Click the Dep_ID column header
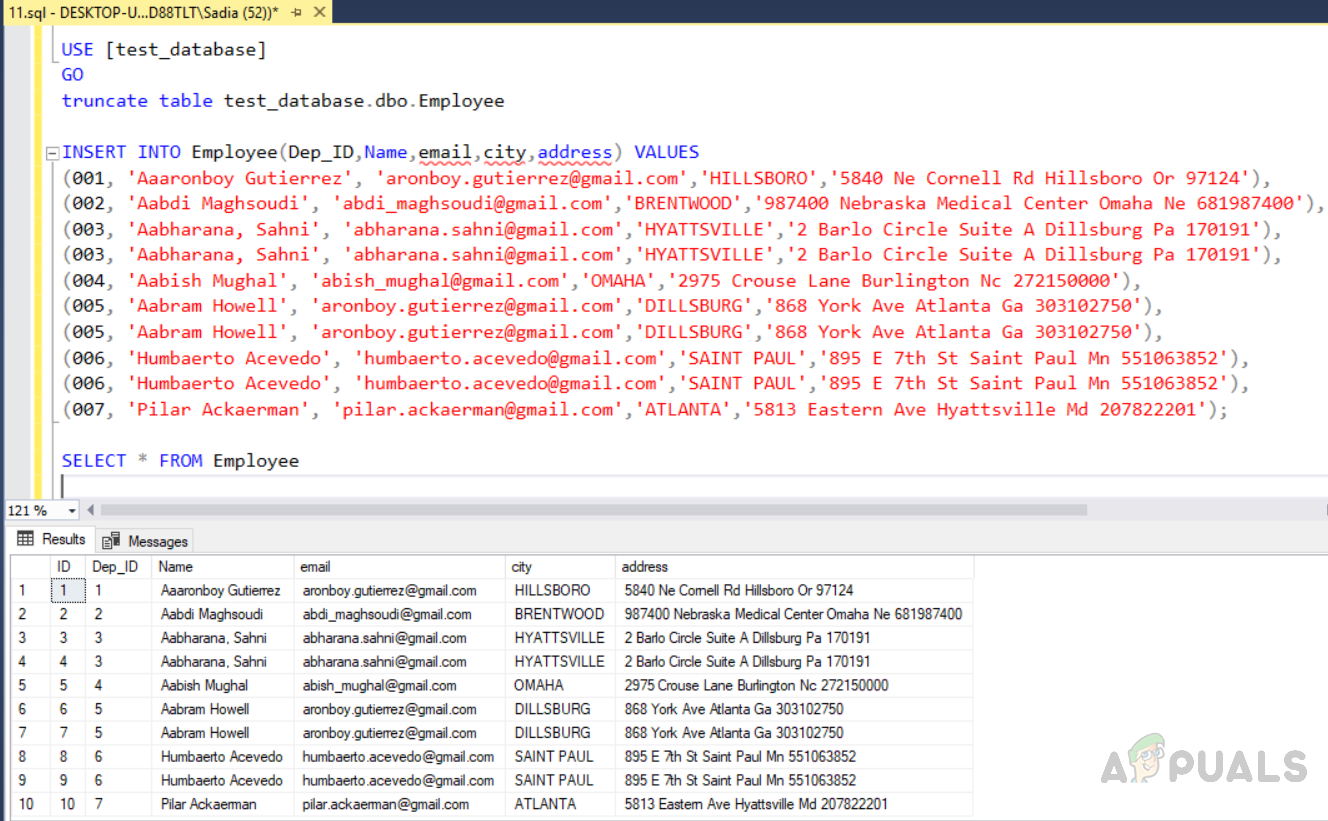Image resolution: width=1328 pixels, height=821 pixels. (116, 567)
